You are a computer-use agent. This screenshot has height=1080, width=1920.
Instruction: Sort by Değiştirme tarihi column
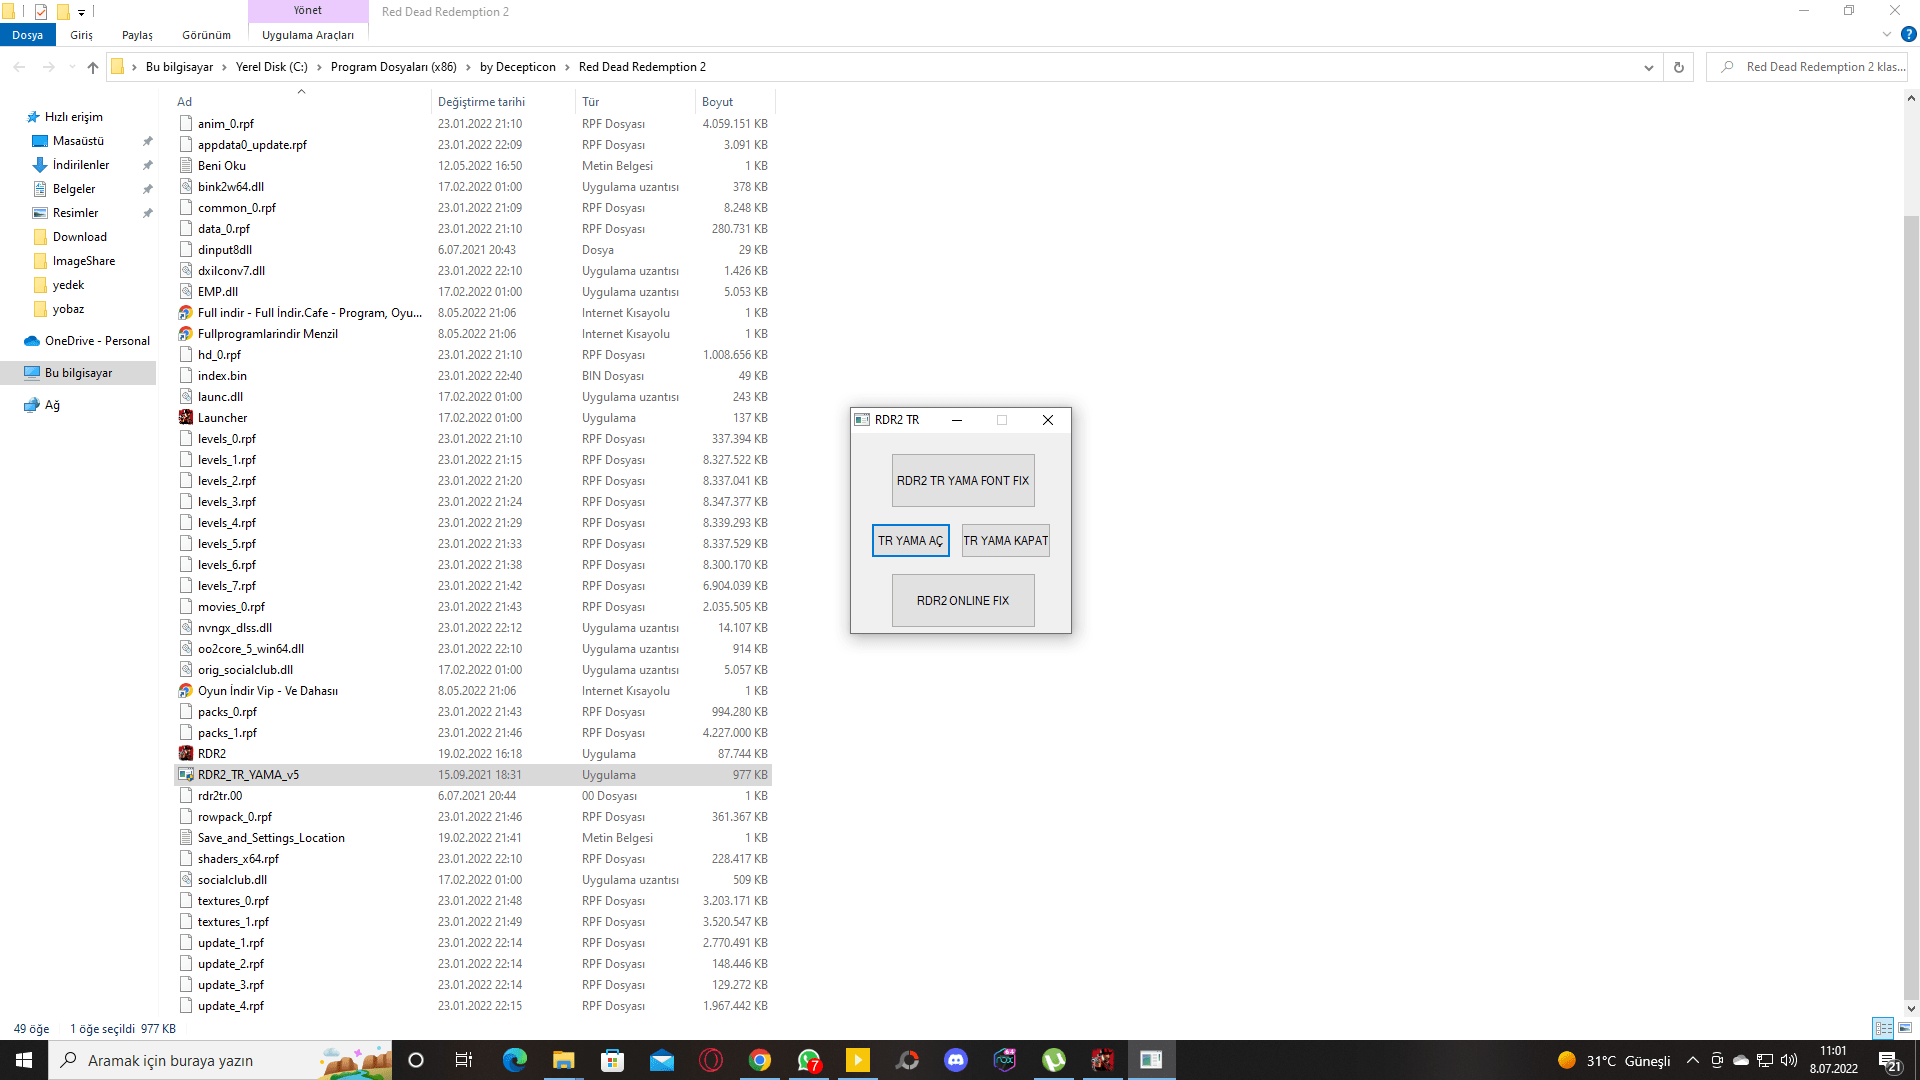tap(502, 102)
